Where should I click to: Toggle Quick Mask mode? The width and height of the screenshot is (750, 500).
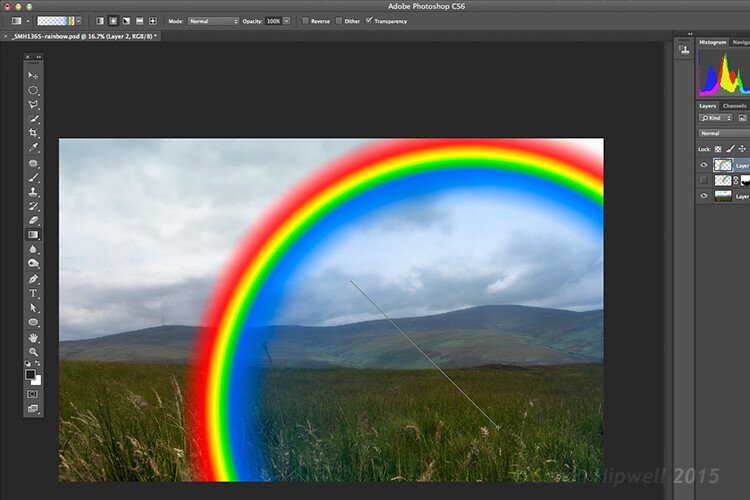coord(33,394)
